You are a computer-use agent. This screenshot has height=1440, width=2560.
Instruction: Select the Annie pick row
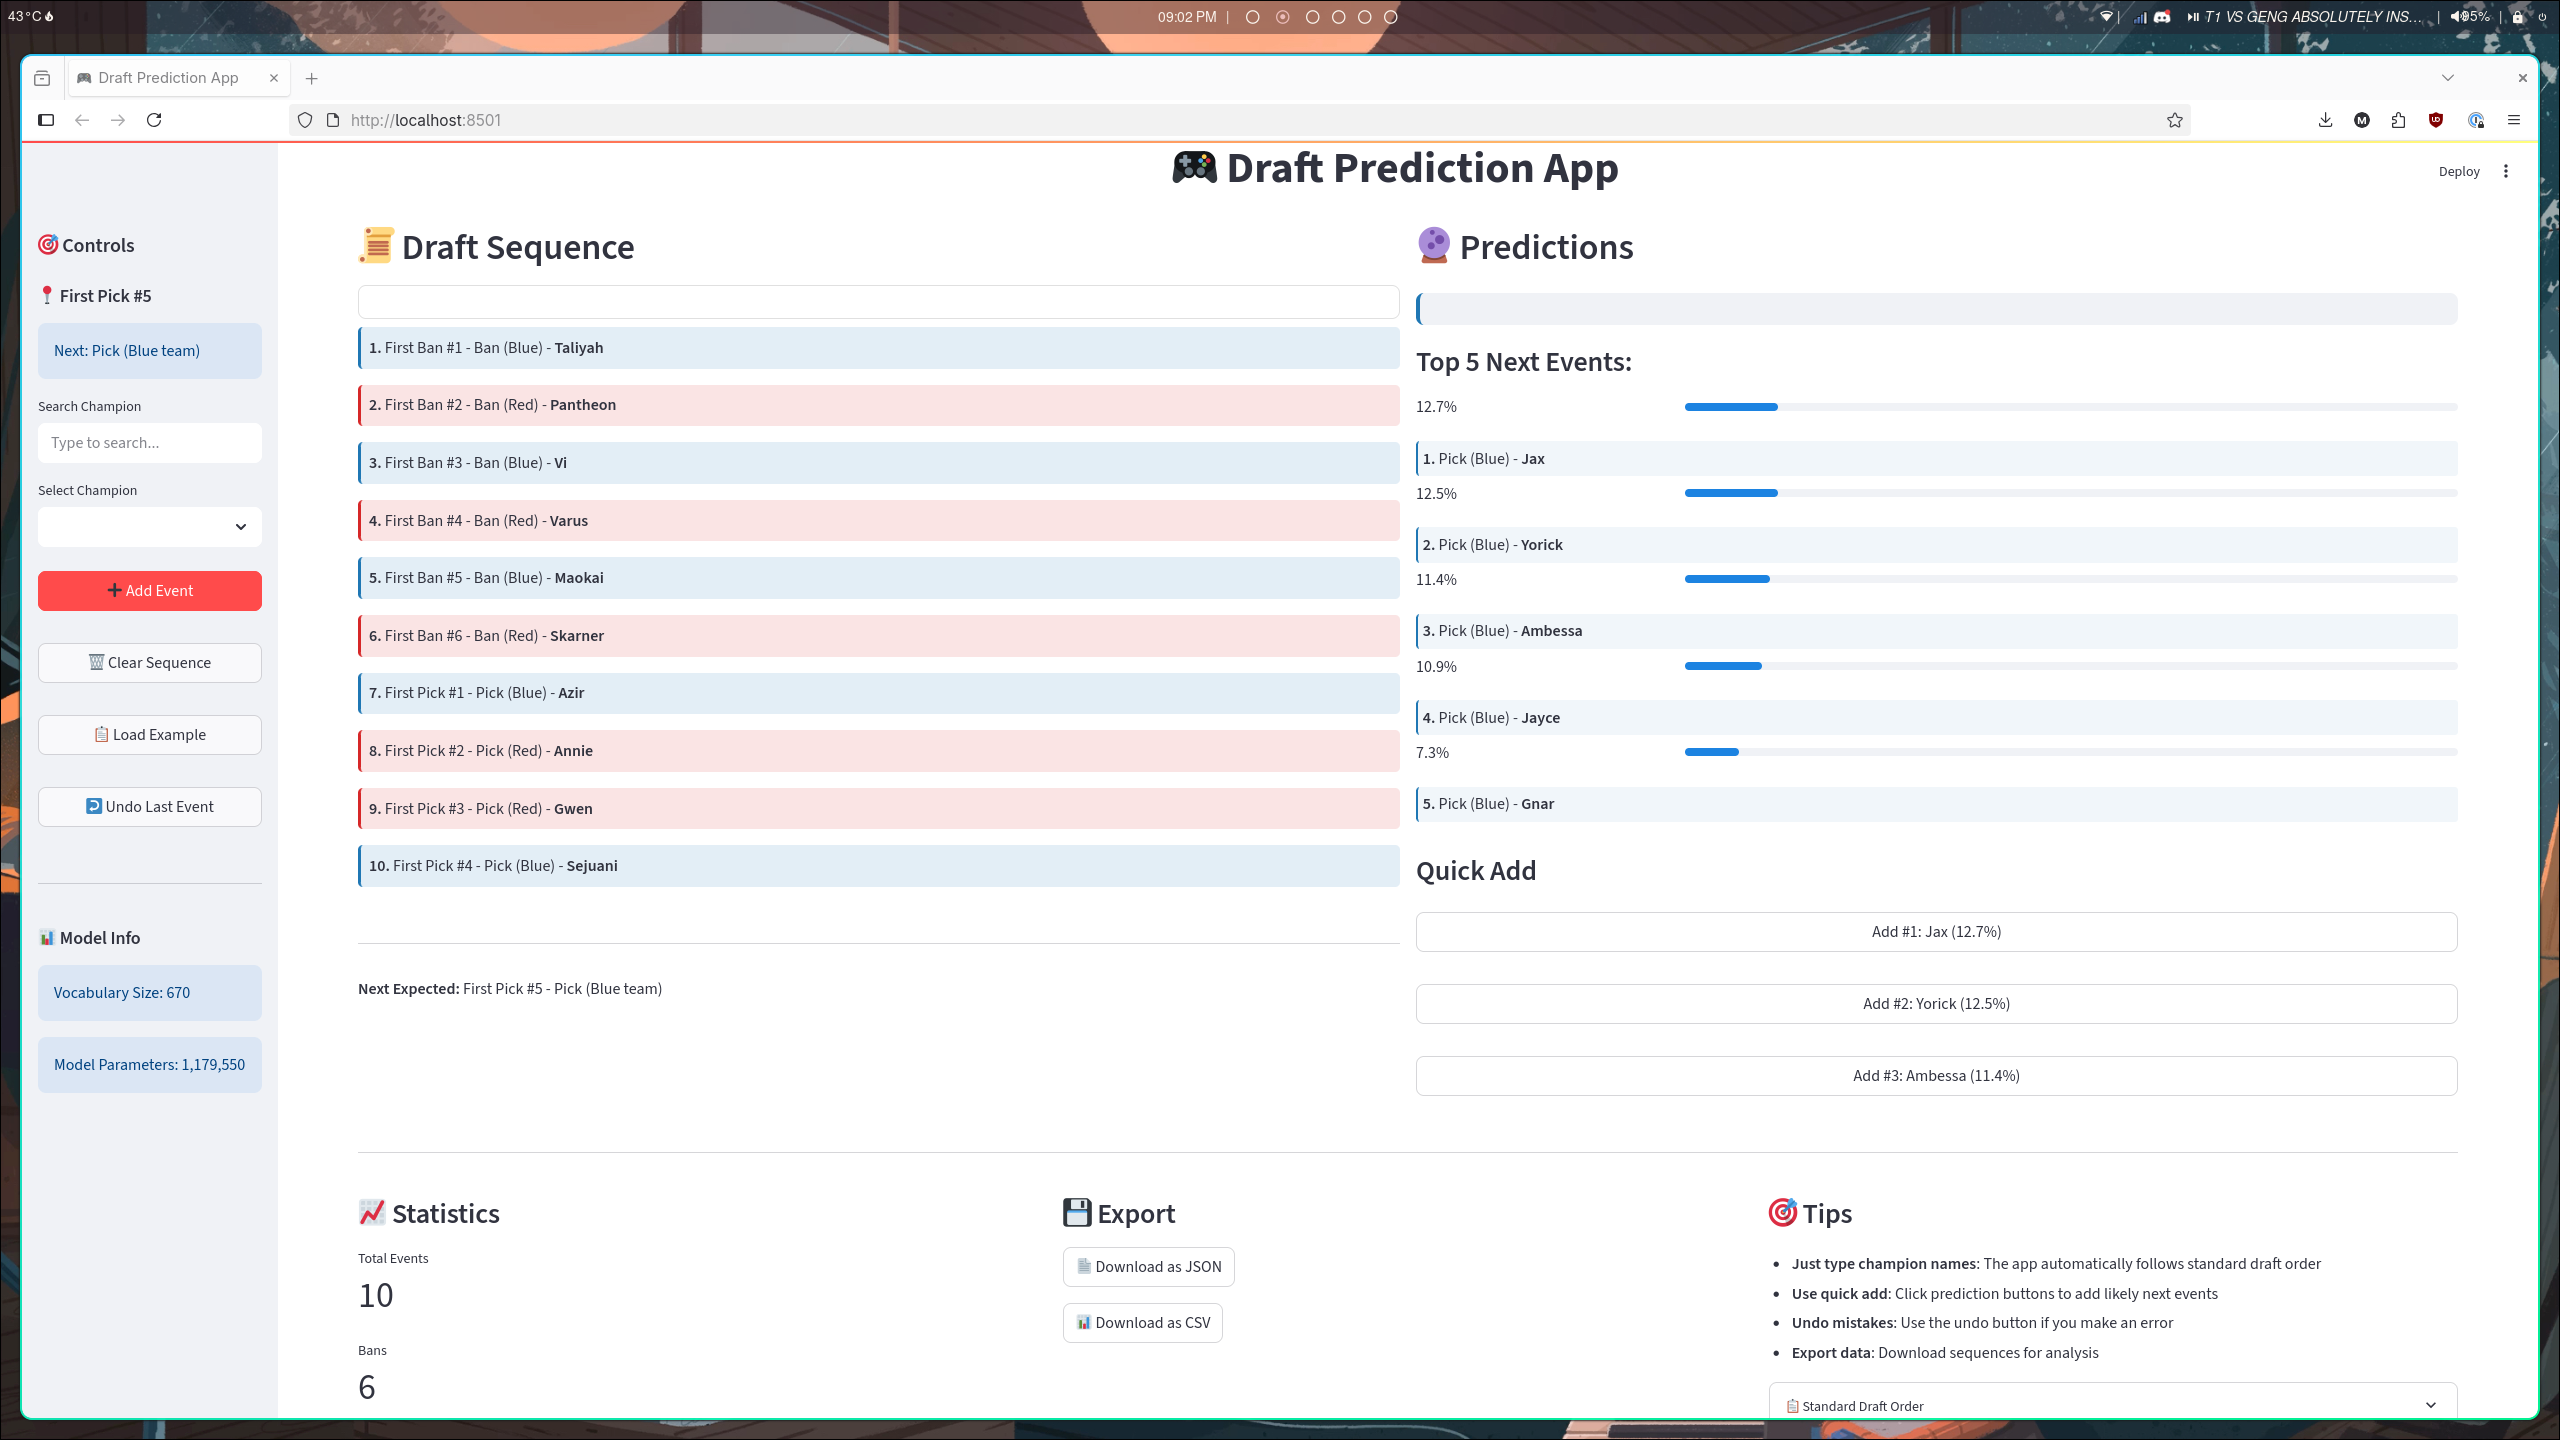tap(878, 751)
